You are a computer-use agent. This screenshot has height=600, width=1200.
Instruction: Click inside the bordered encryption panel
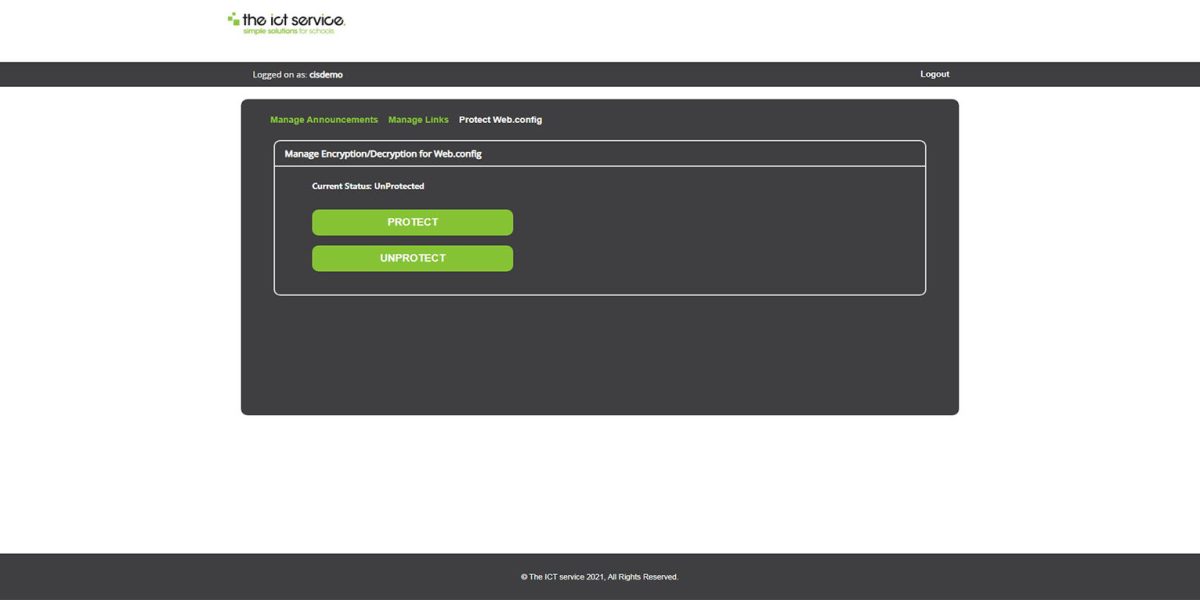pyautogui.click(x=700, y=230)
